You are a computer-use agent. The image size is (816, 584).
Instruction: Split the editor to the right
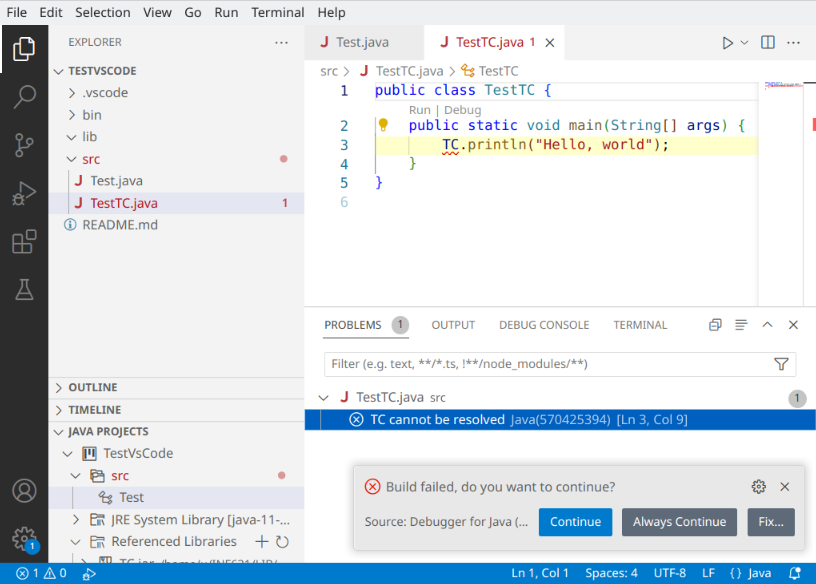[768, 43]
